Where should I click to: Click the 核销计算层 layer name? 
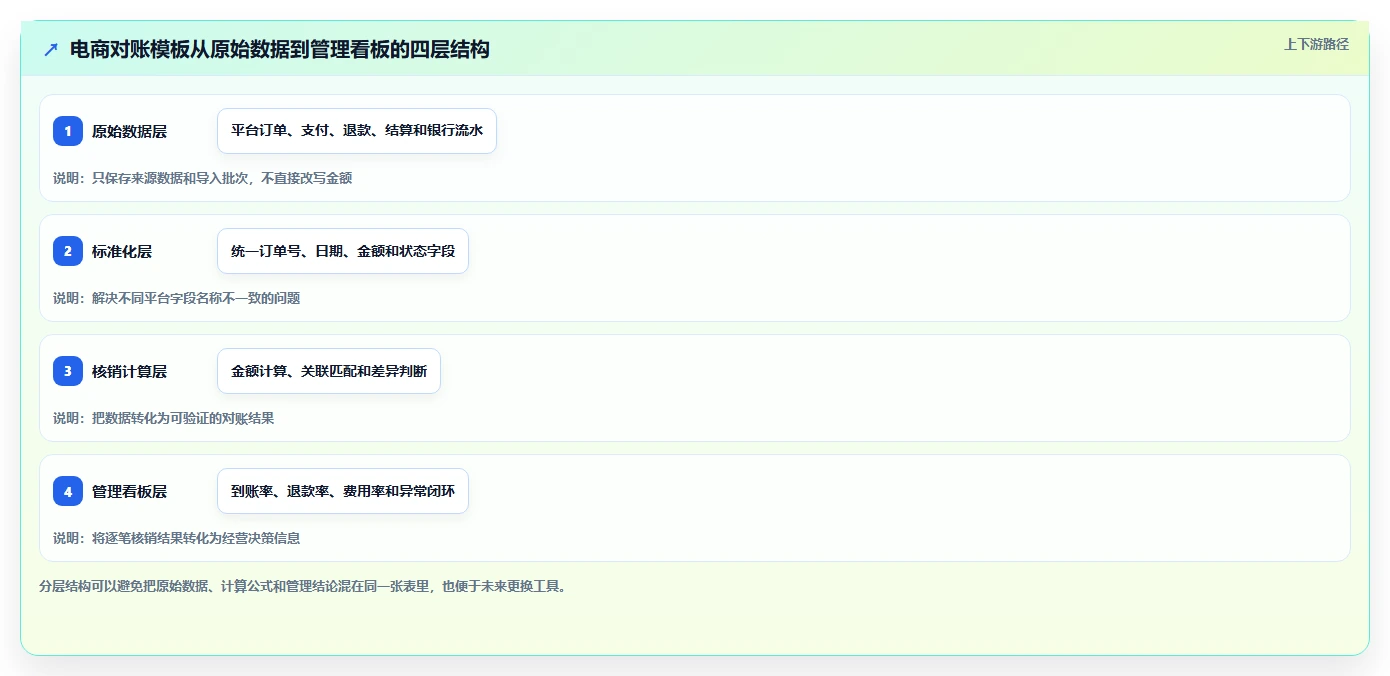coord(129,371)
